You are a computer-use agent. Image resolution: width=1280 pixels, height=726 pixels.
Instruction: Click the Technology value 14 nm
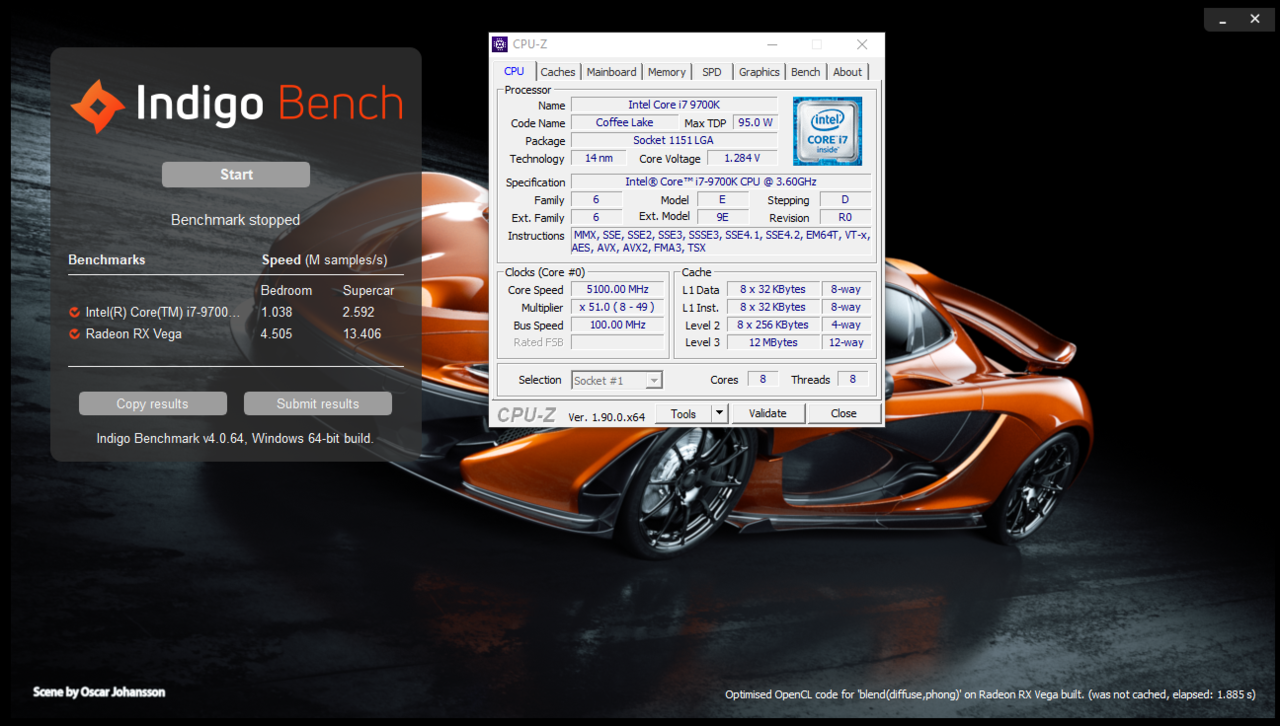pyautogui.click(x=599, y=158)
